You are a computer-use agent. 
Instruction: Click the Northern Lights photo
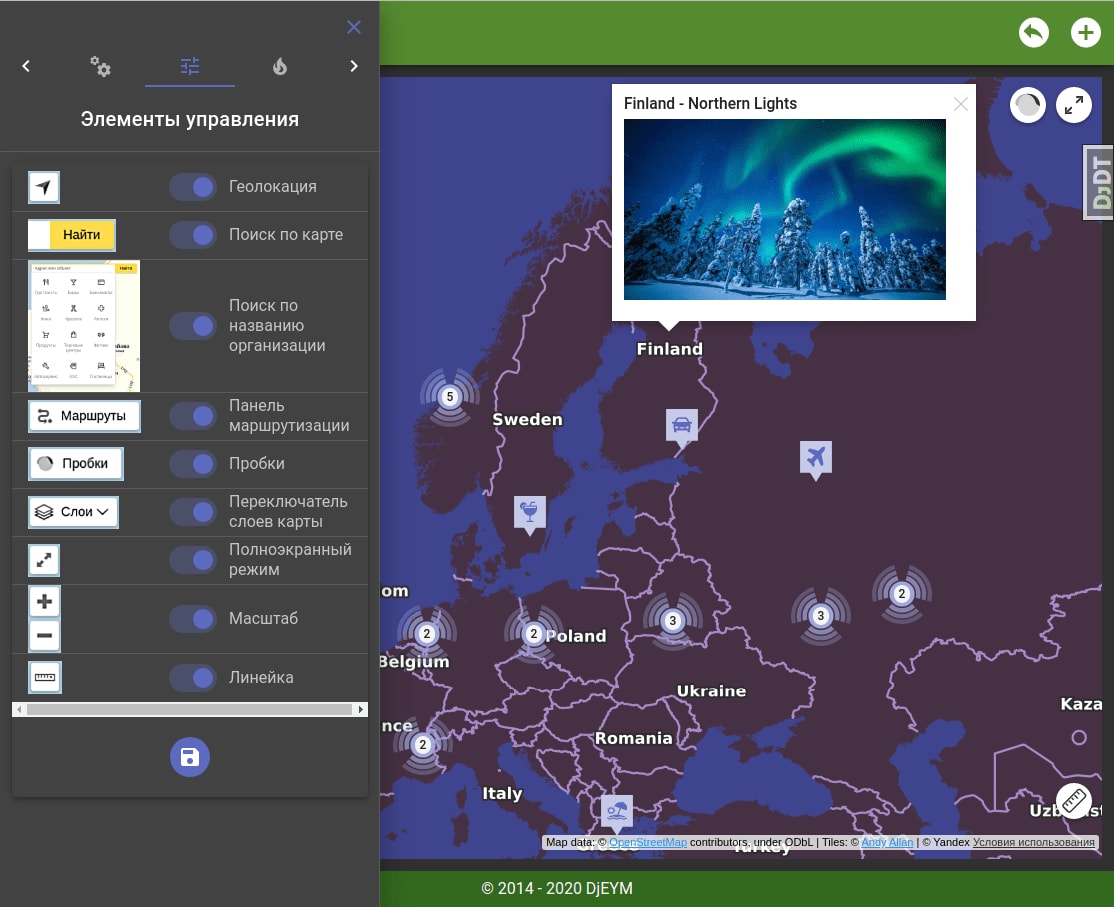[784, 210]
